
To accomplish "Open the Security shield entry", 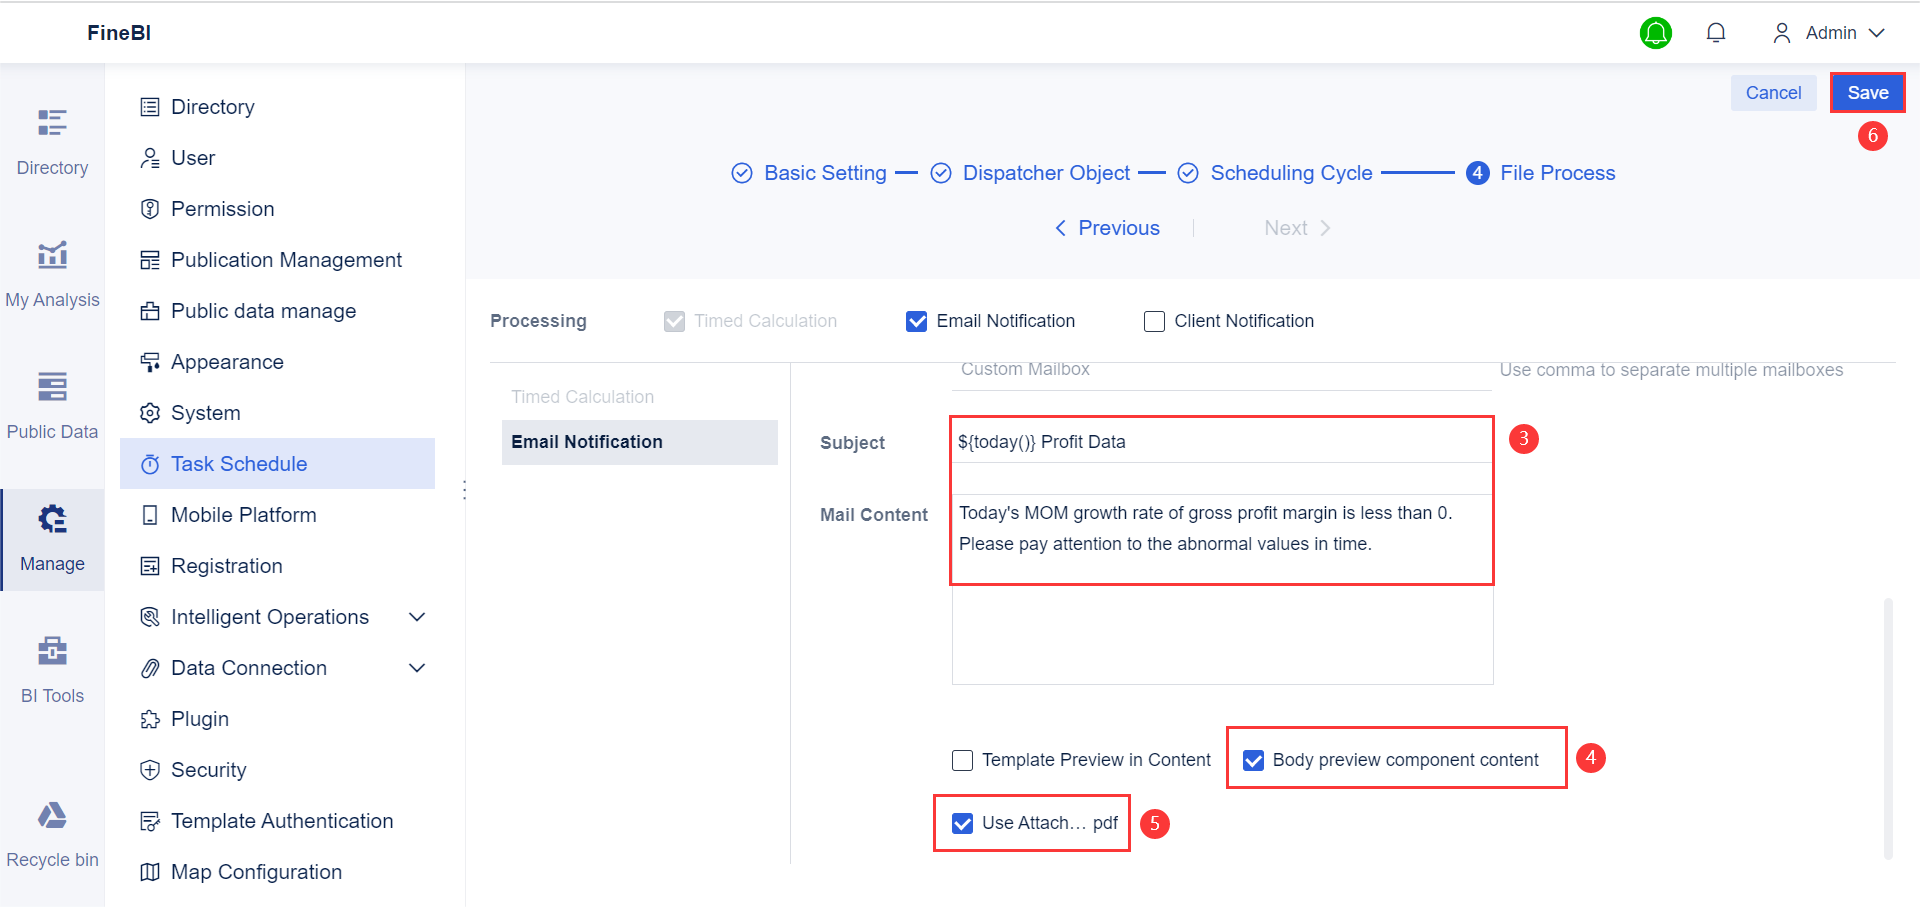I will click(x=278, y=770).
